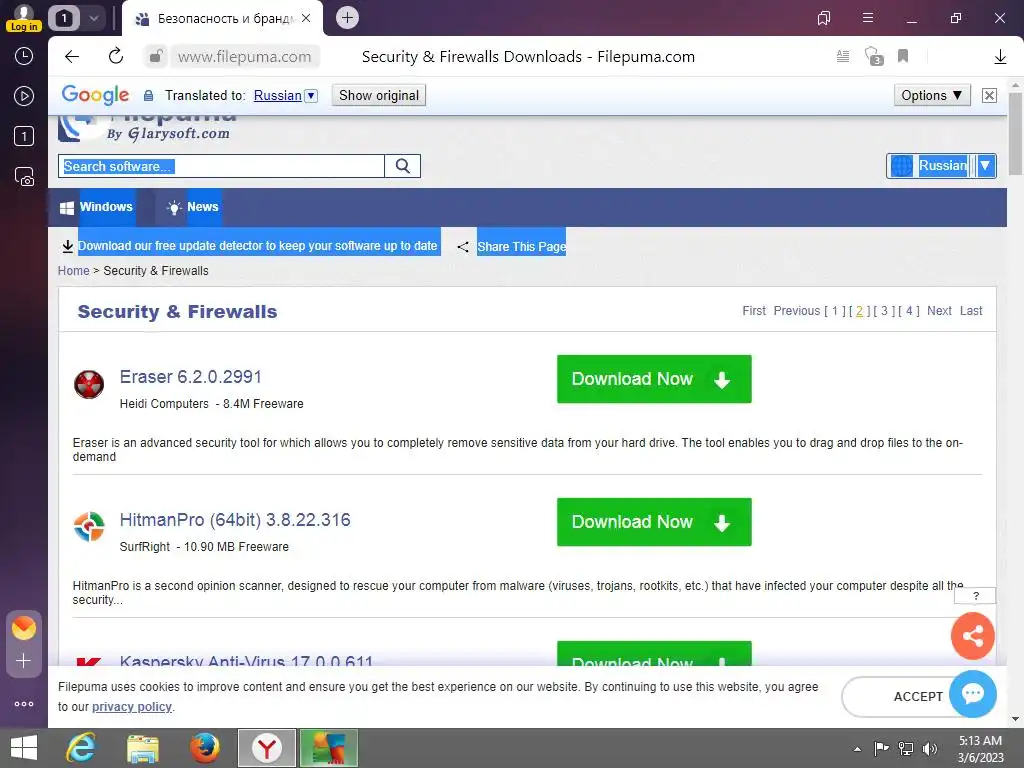Click the small question mark help box
The height and width of the screenshot is (768, 1024).
(x=975, y=596)
